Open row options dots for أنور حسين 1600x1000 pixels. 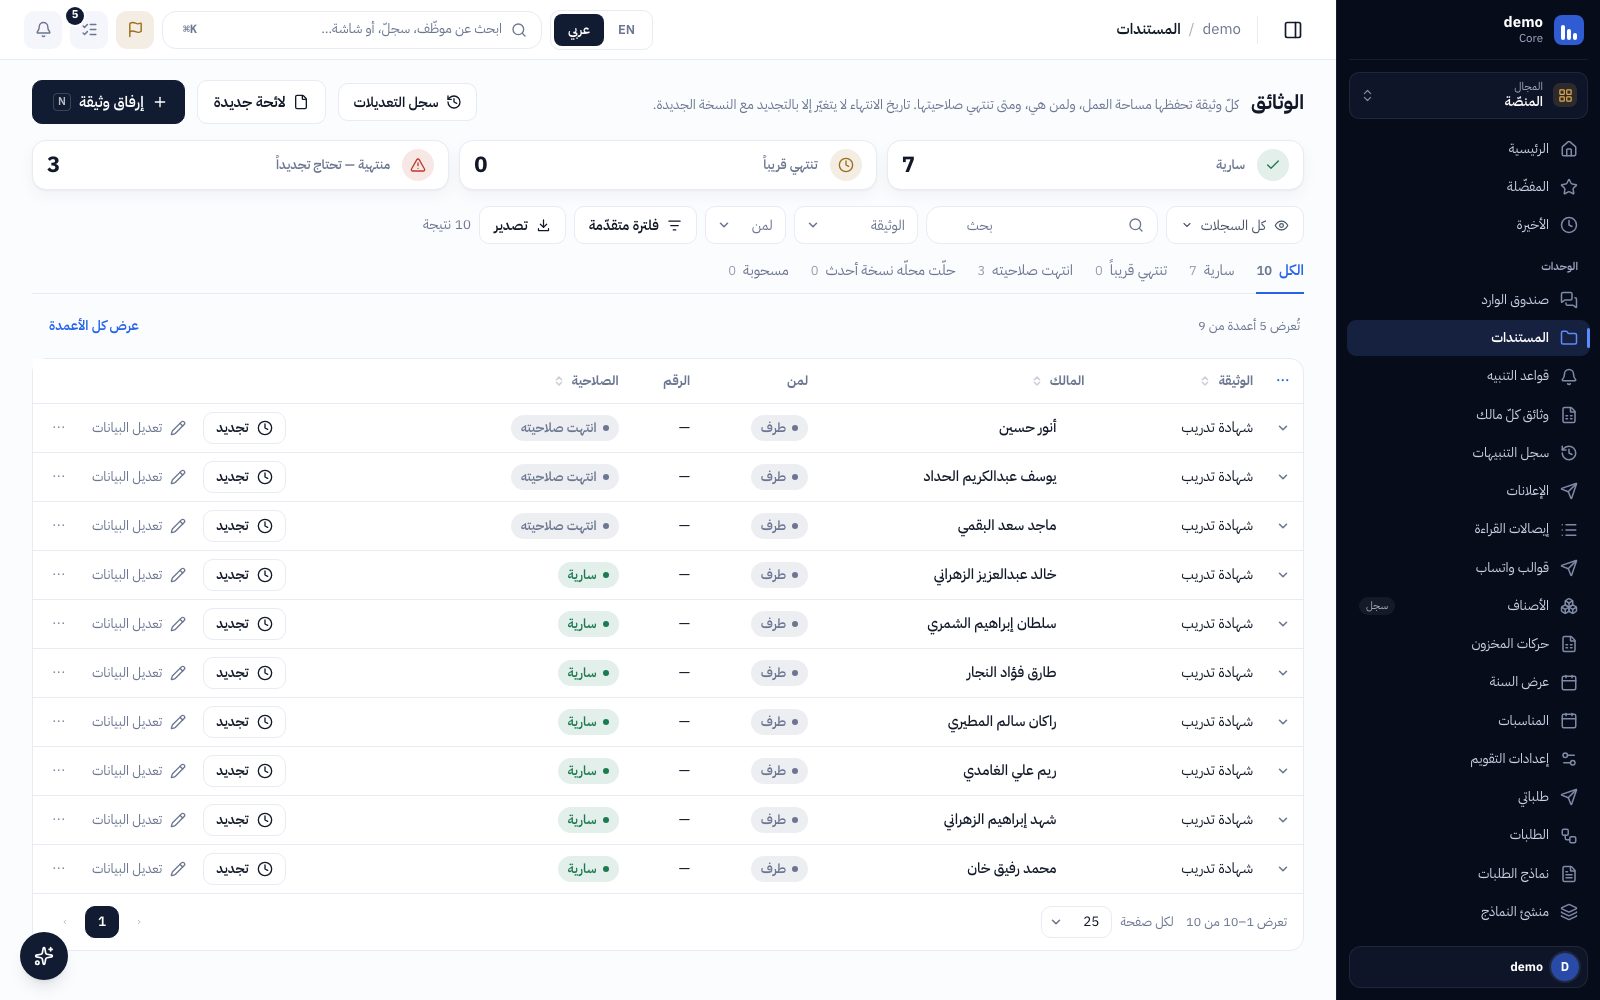pos(59,428)
